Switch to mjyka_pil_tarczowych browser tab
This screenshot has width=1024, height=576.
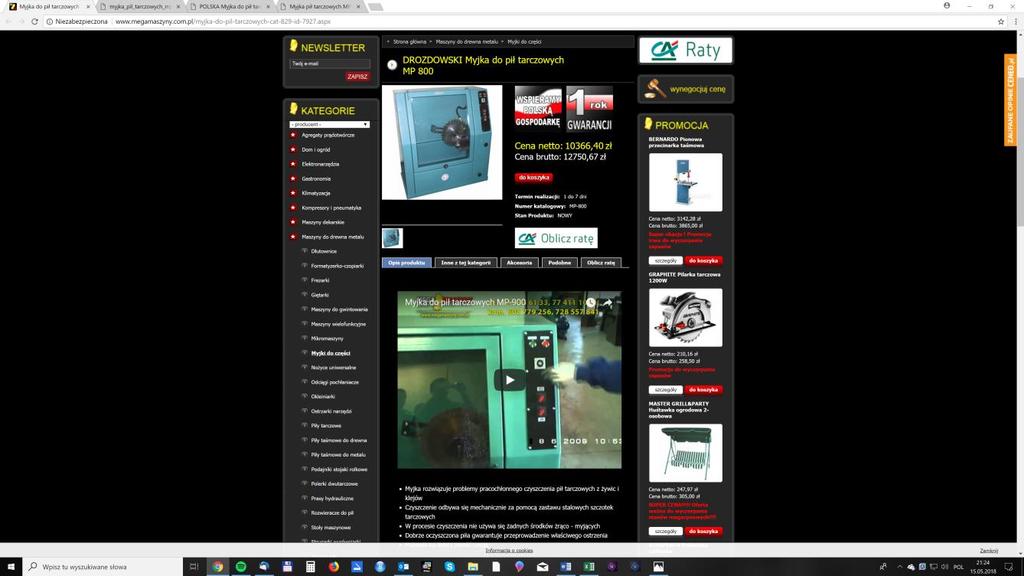[139, 7]
